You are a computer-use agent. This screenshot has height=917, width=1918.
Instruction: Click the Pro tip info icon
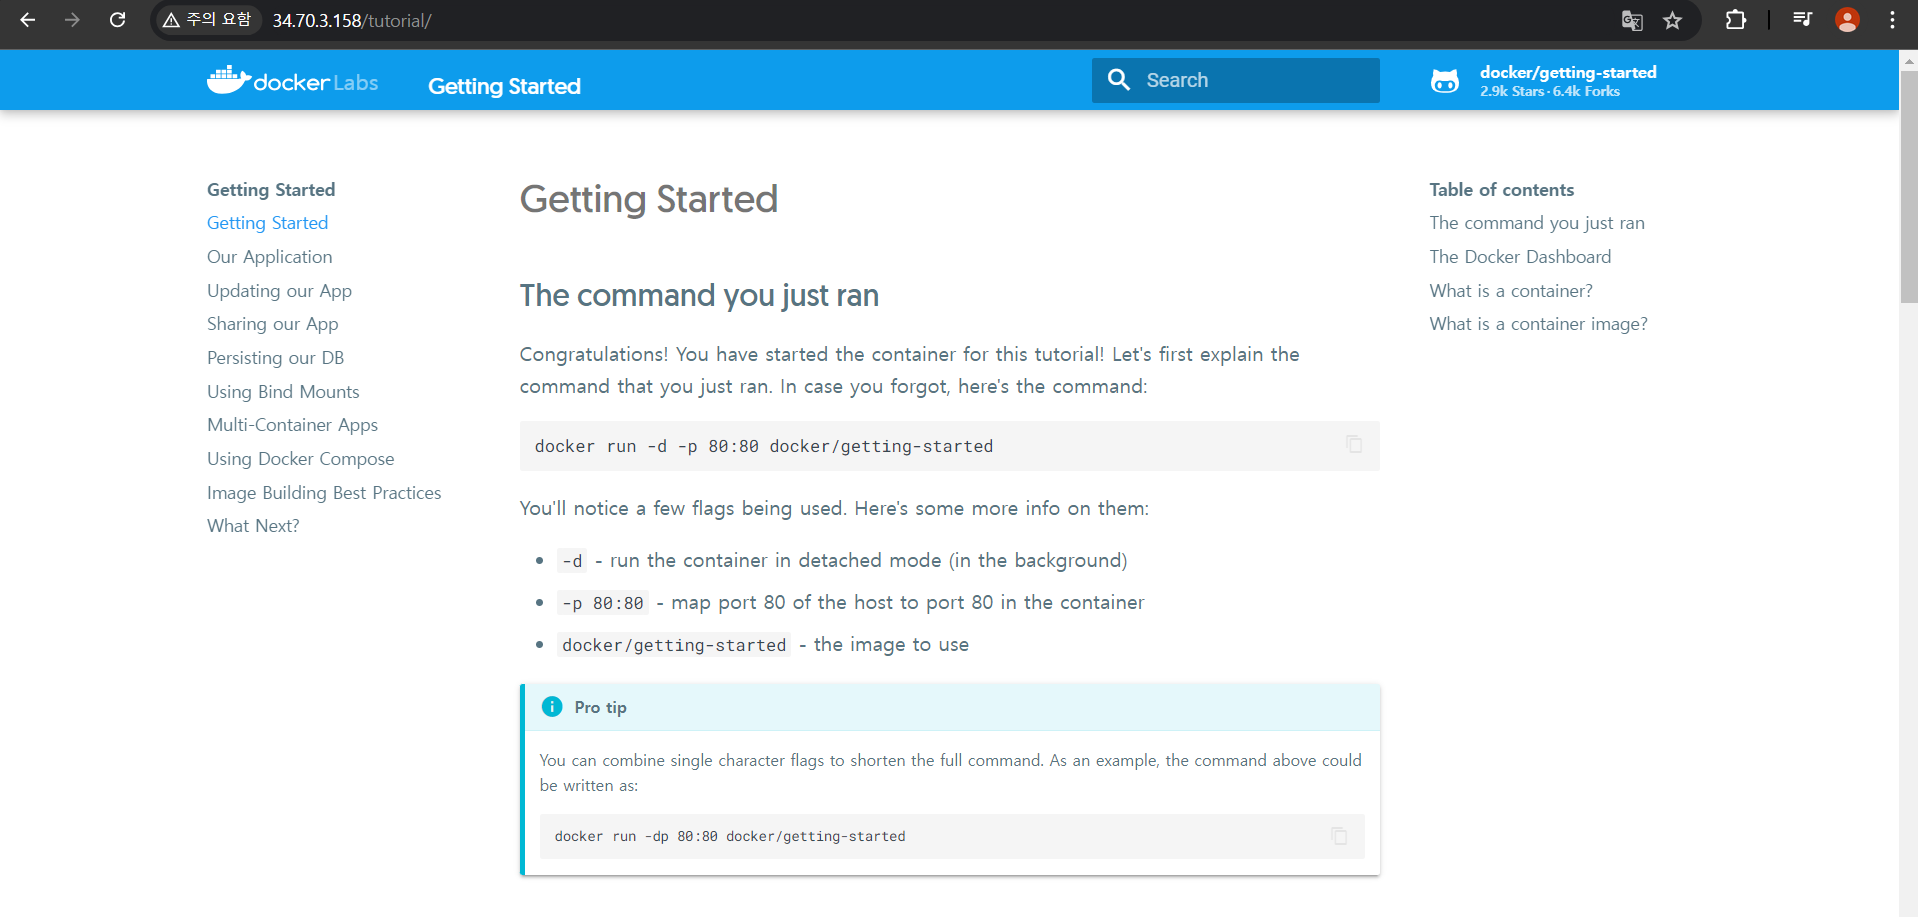point(552,707)
